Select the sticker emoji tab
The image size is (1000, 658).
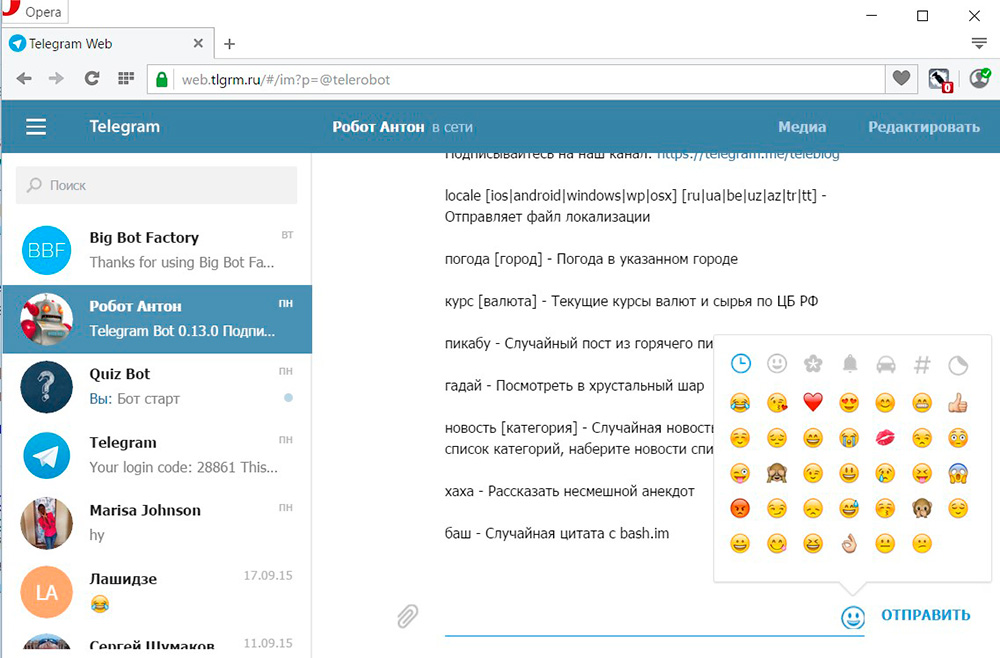click(958, 365)
